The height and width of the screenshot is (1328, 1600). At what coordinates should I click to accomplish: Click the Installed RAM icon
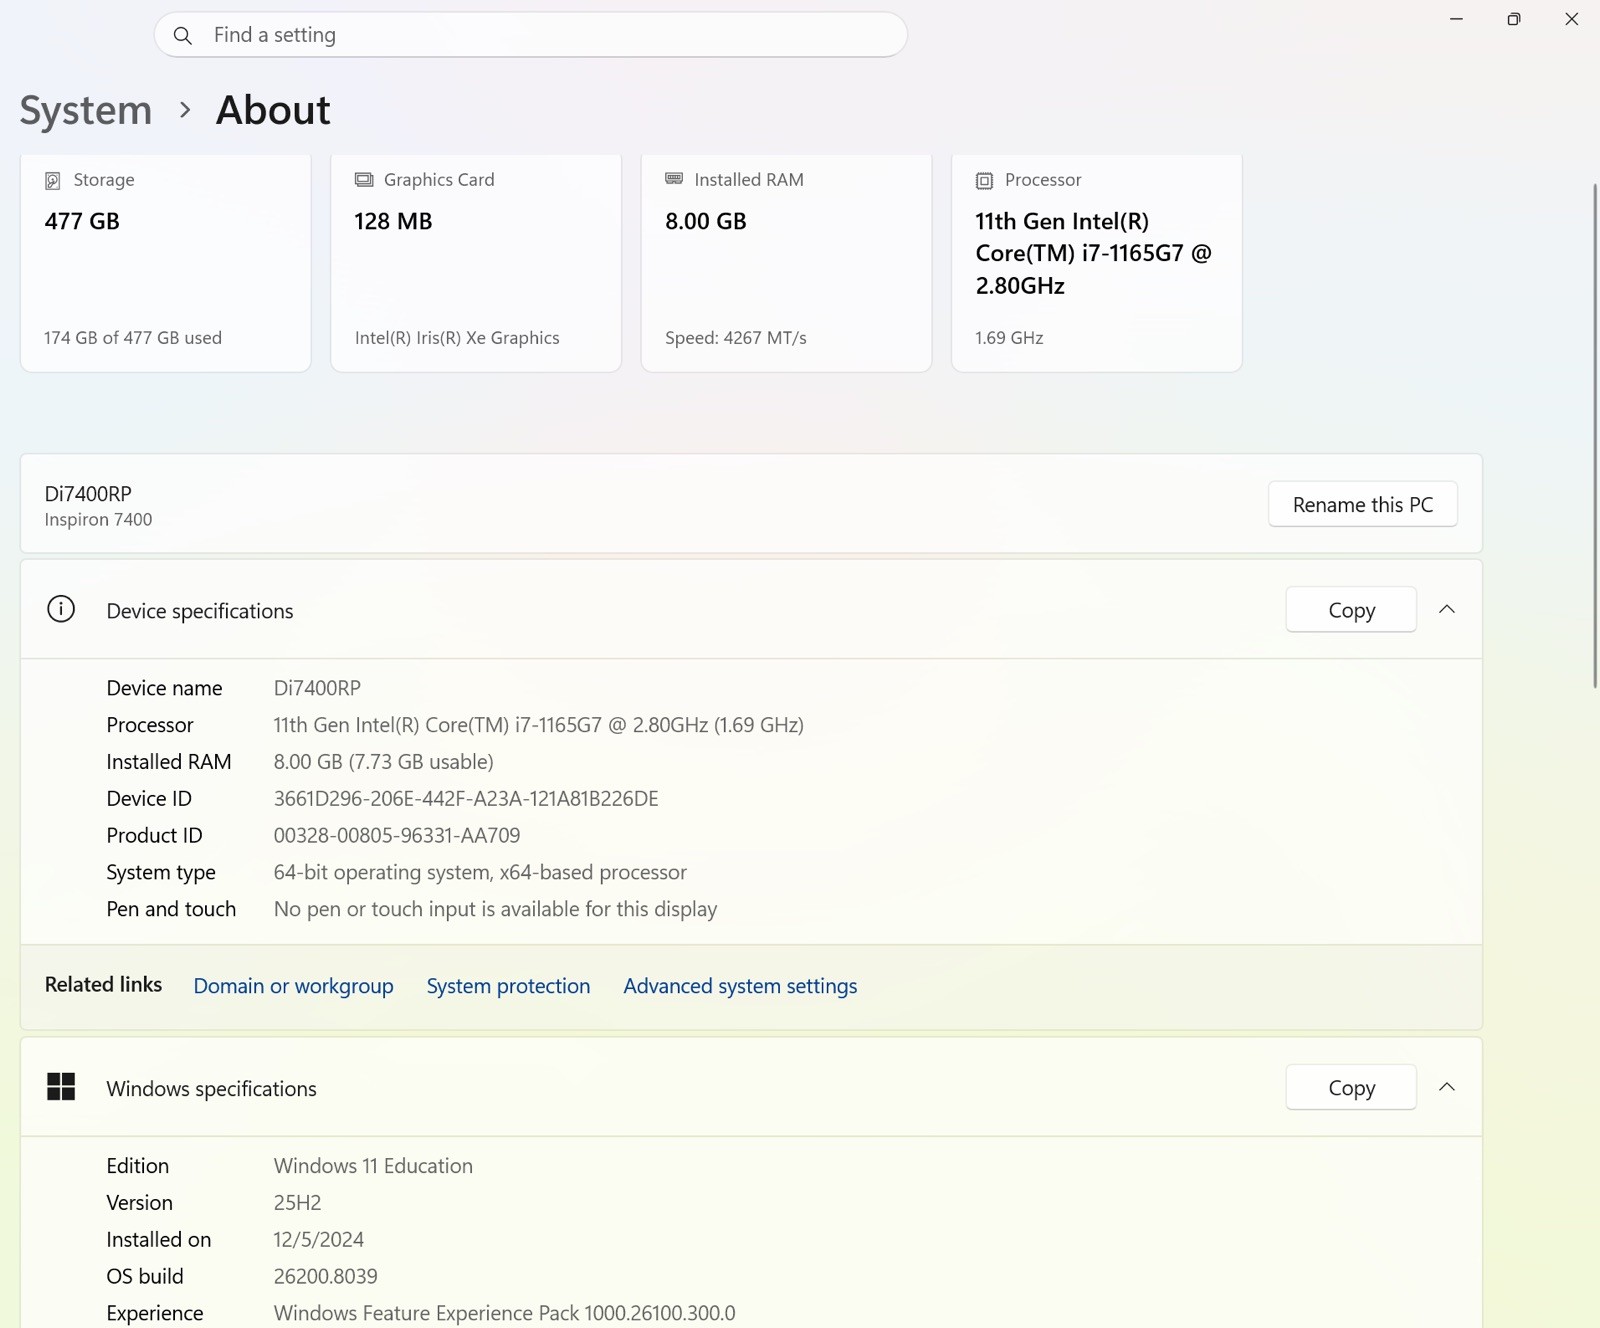(674, 179)
